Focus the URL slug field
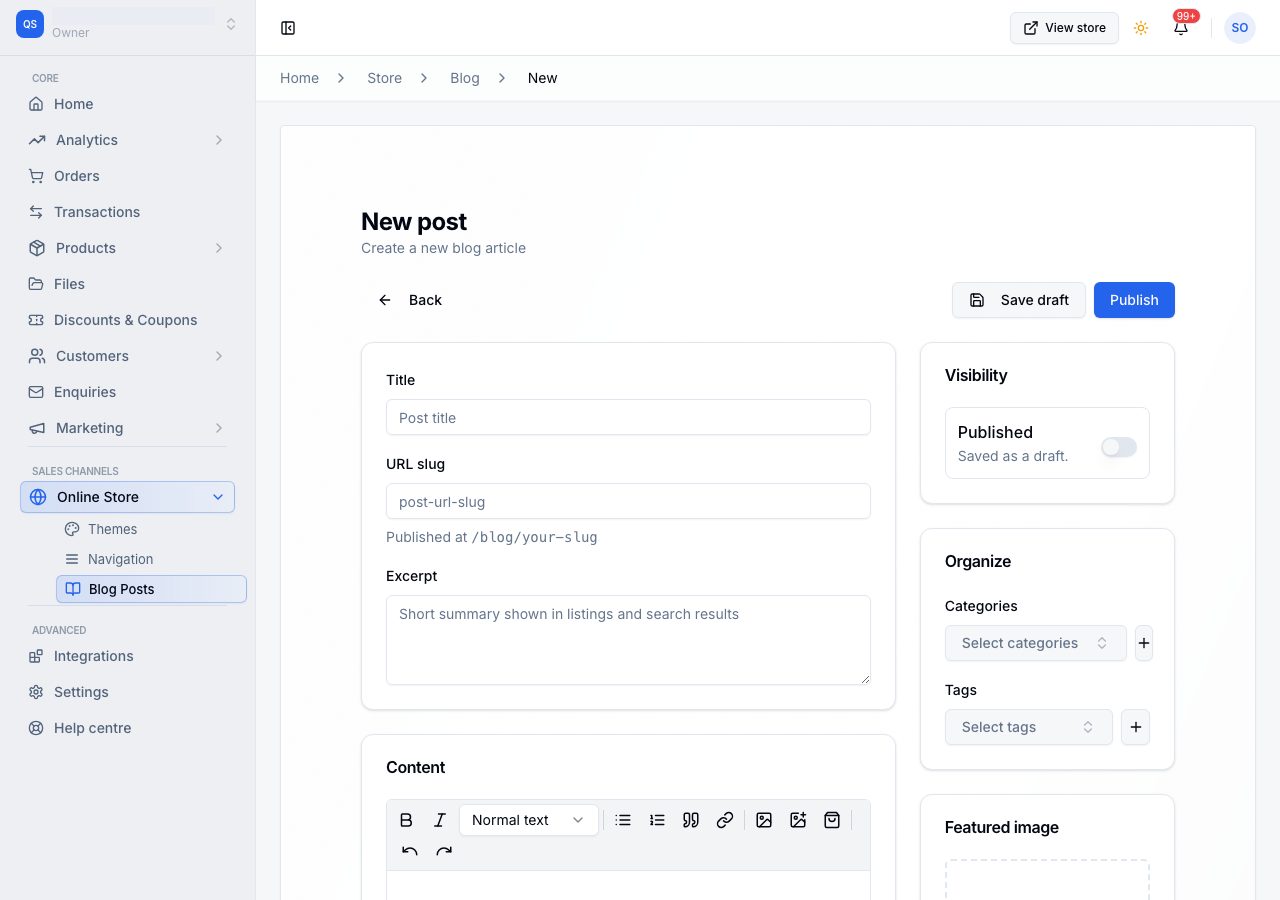This screenshot has width=1280, height=900. [628, 501]
